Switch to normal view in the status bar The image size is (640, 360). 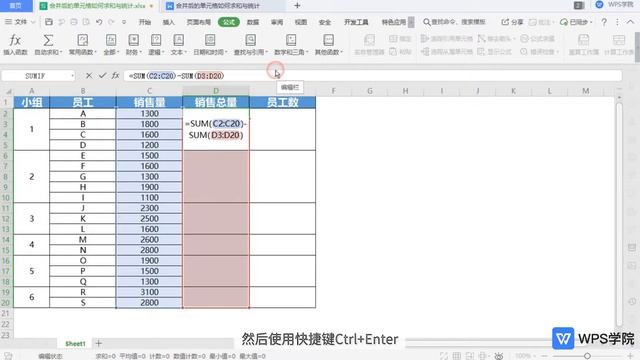point(457,356)
